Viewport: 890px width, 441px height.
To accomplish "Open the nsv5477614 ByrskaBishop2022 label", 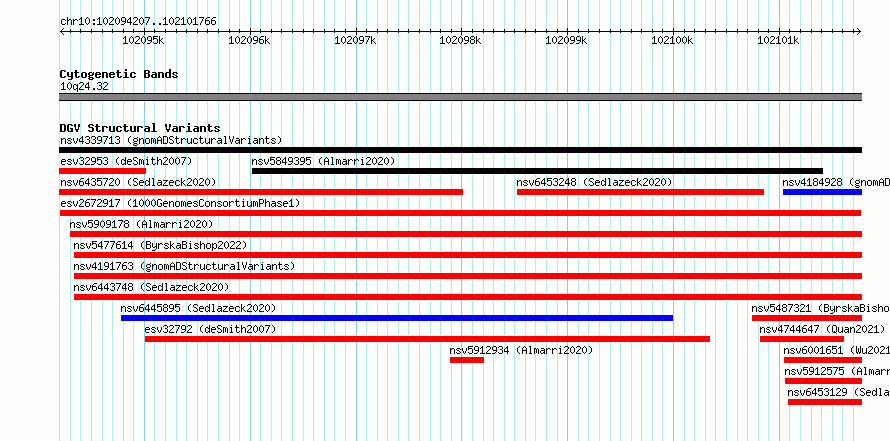I will (x=161, y=245).
